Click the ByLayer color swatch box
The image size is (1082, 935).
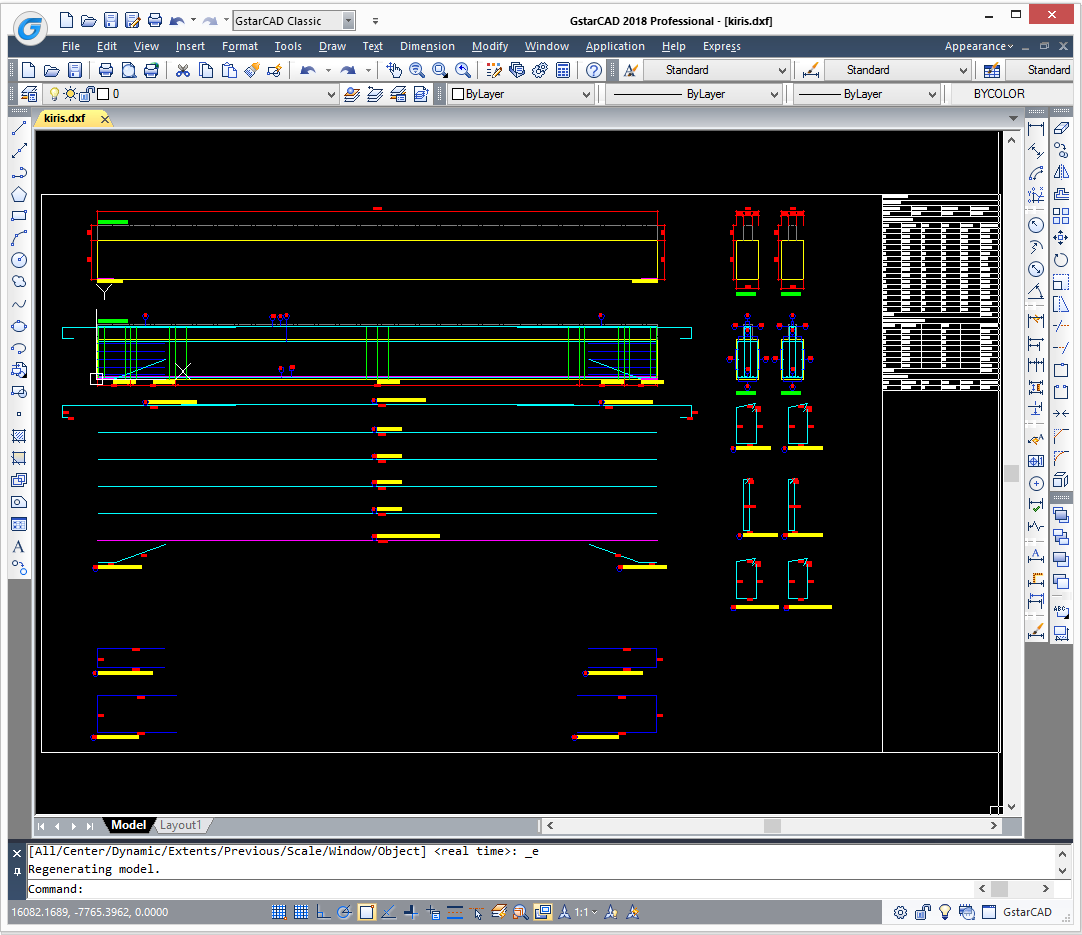click(x=458, y=95)
